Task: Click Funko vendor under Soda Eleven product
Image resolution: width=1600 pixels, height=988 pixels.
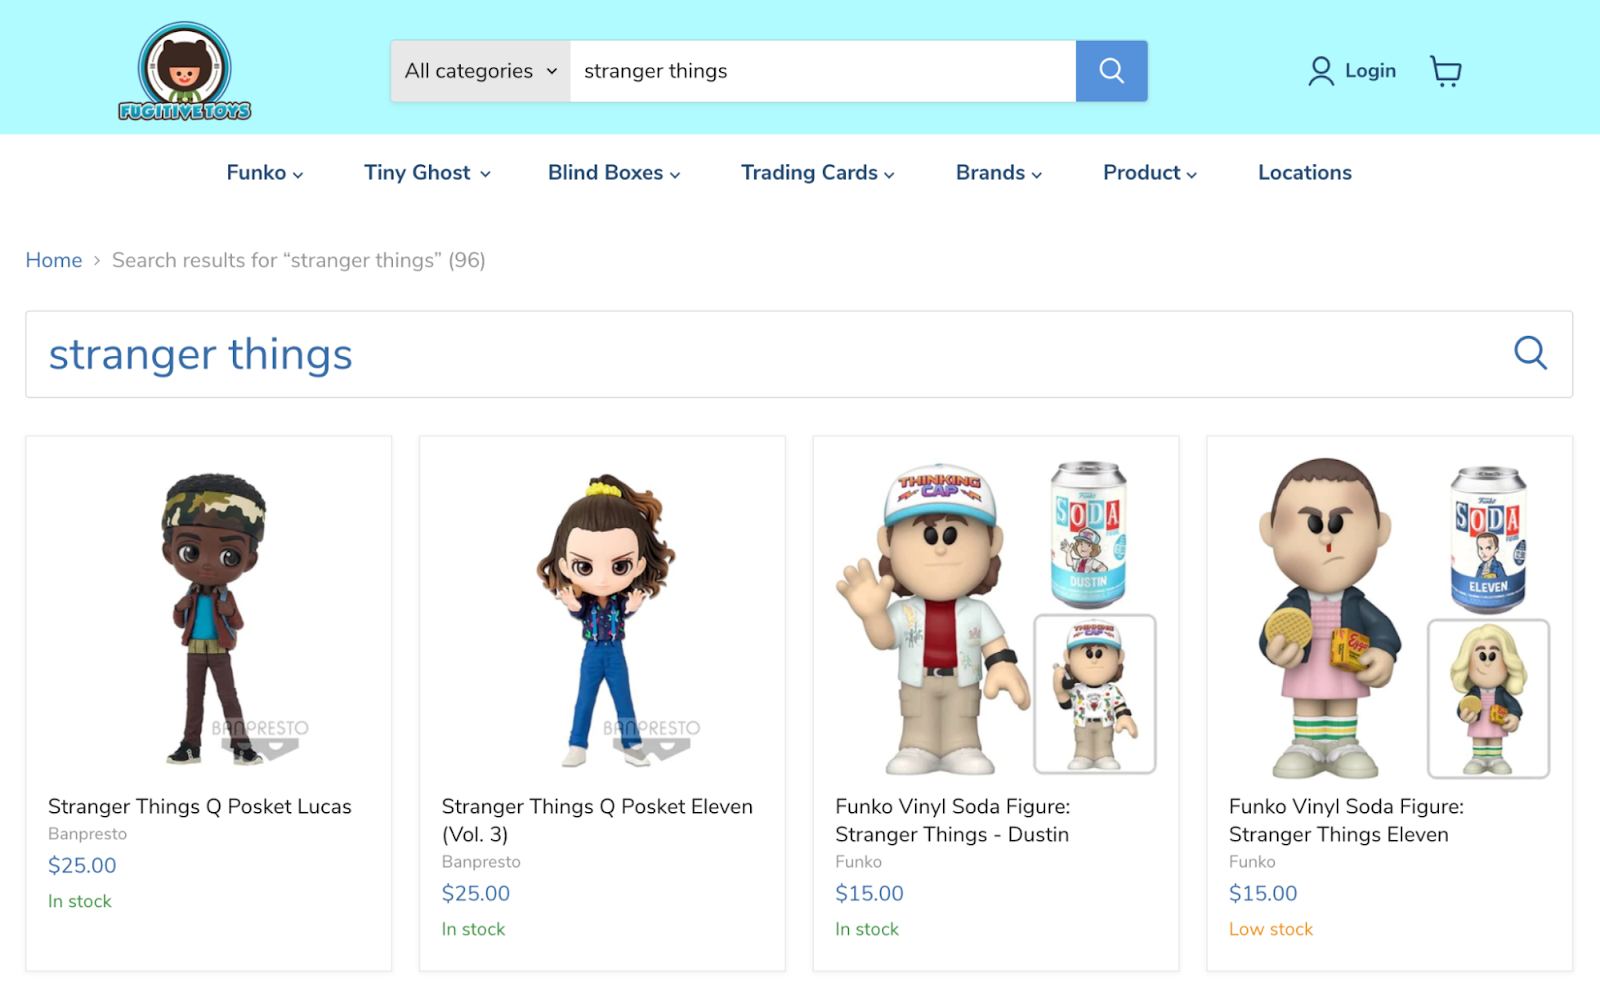Action: pos(1252,862)
